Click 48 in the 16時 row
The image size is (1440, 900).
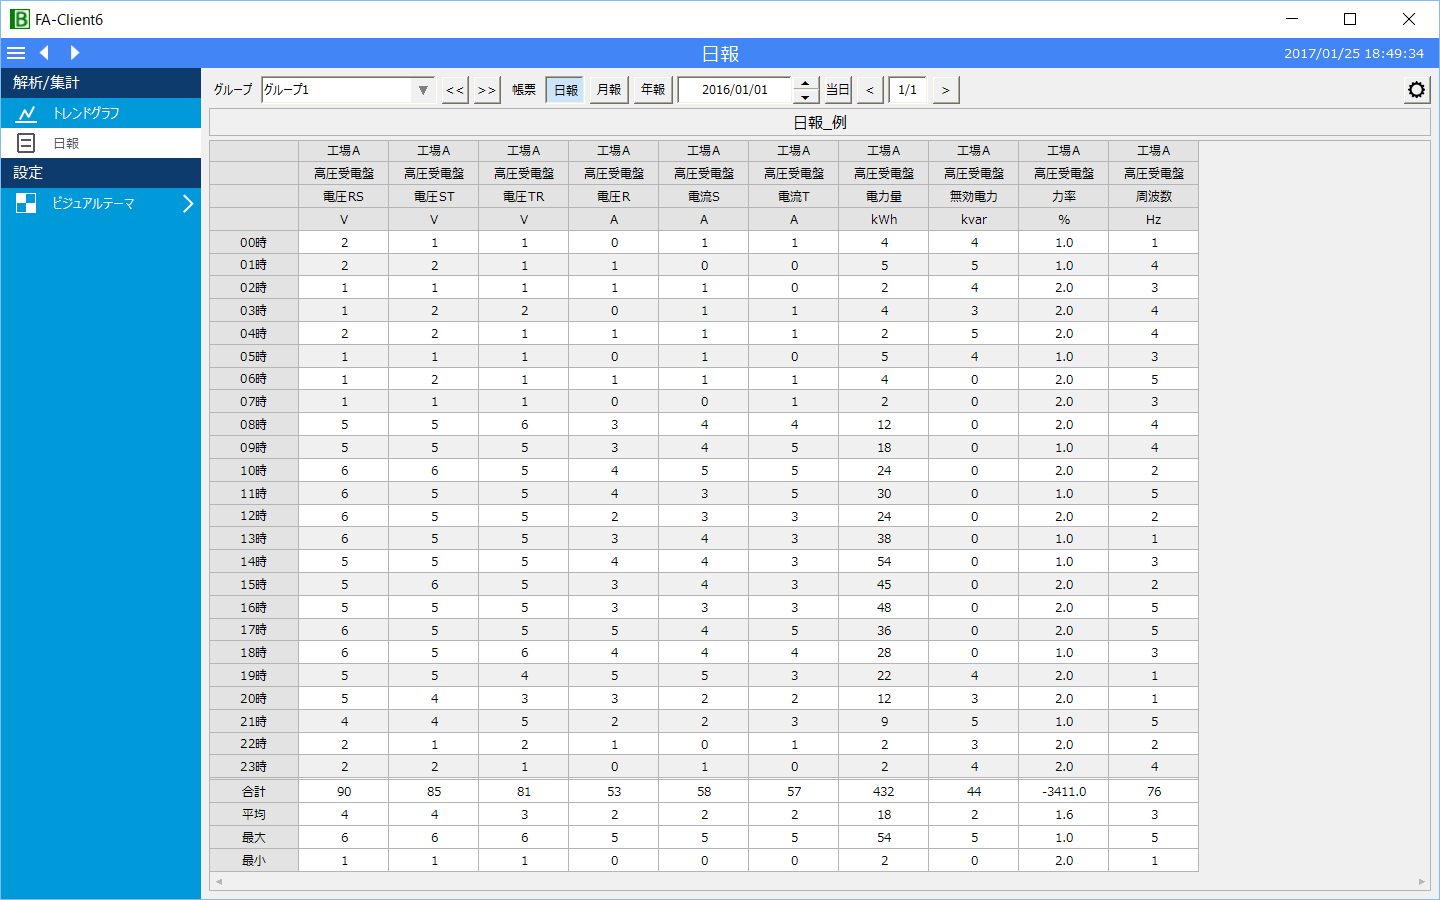tap(884, 607)
